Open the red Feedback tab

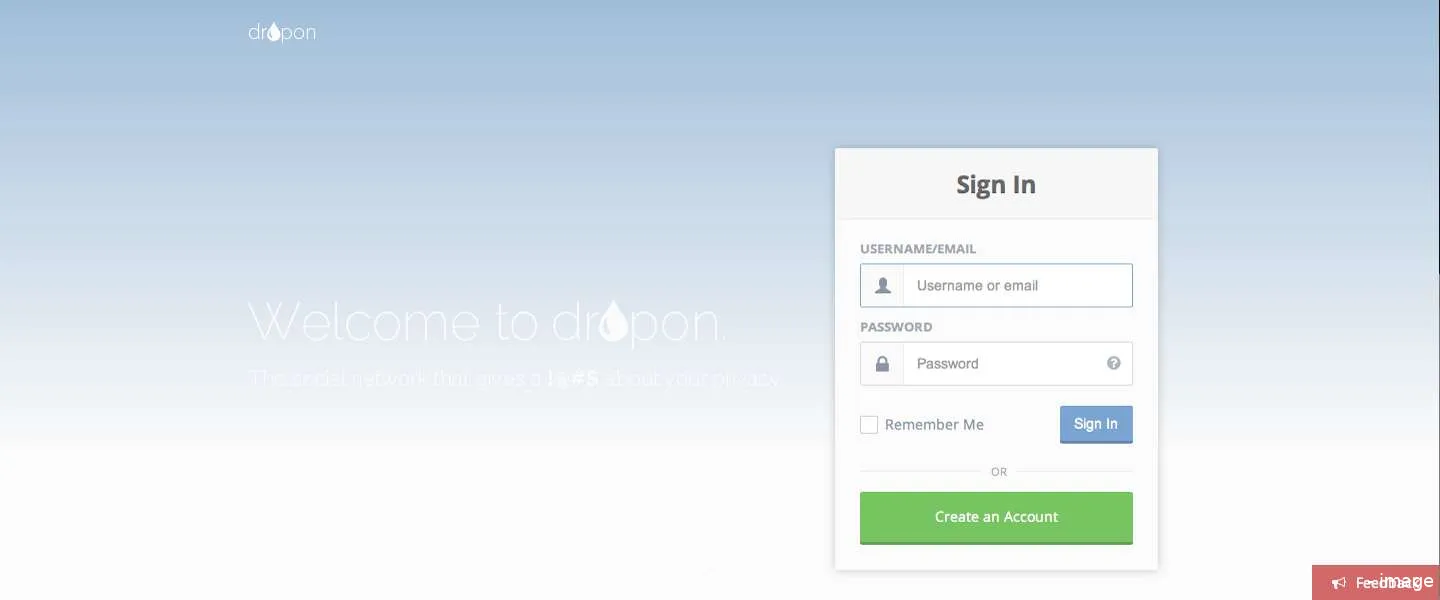point(1376,583)
